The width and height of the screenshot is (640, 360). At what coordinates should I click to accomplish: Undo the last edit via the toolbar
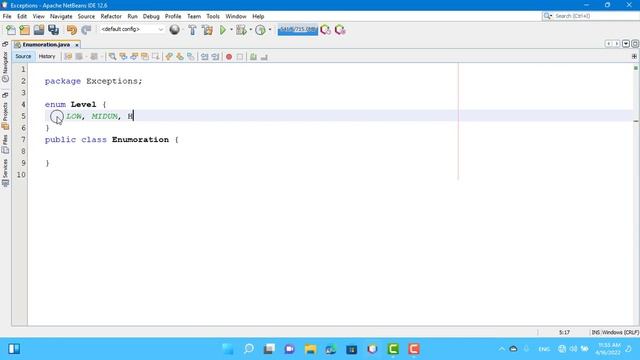(x=72, y=30)
